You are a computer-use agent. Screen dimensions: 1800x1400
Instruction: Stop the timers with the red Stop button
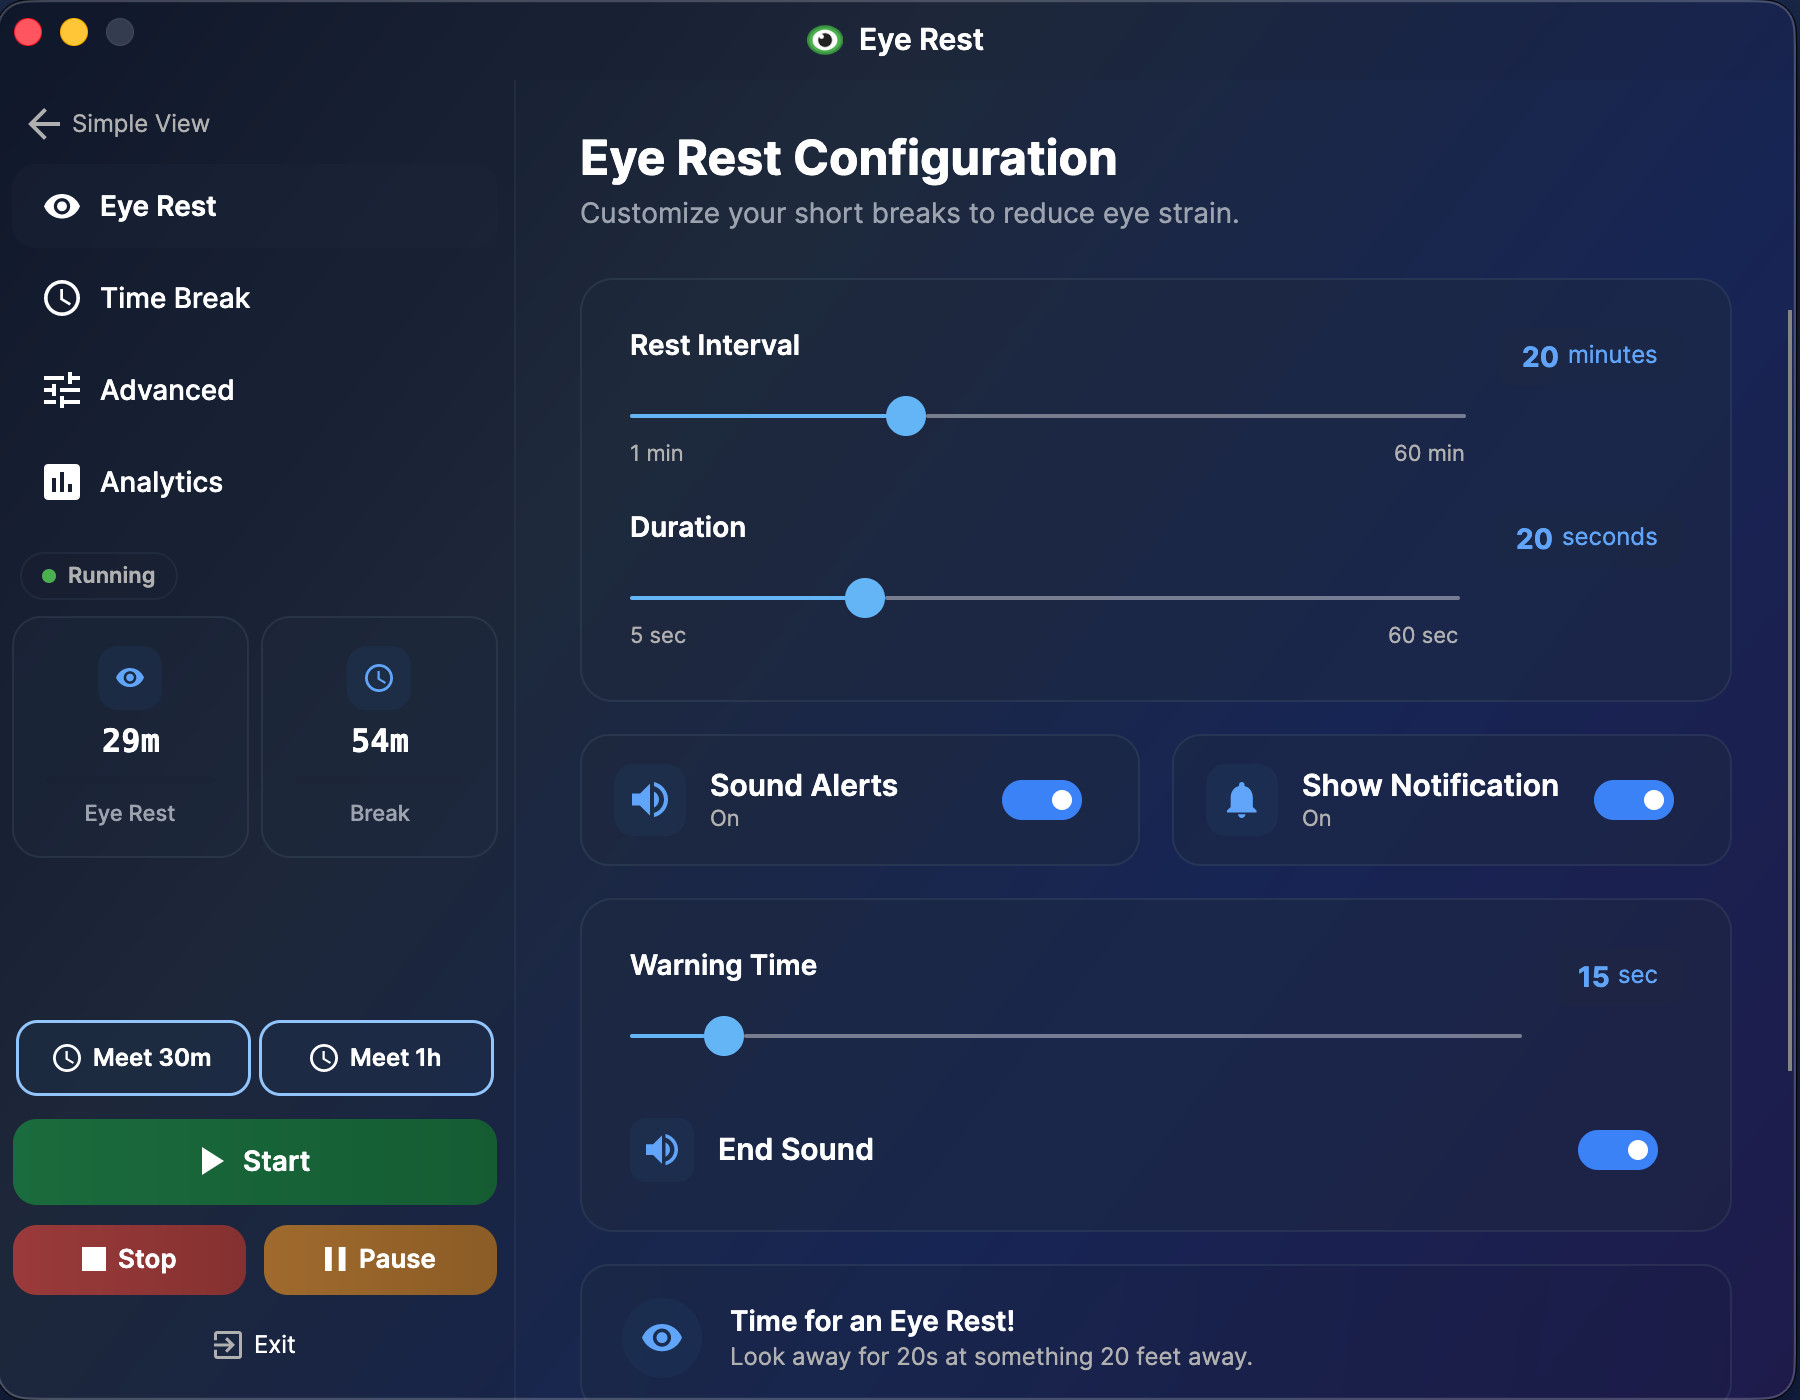click(129, 1259)
